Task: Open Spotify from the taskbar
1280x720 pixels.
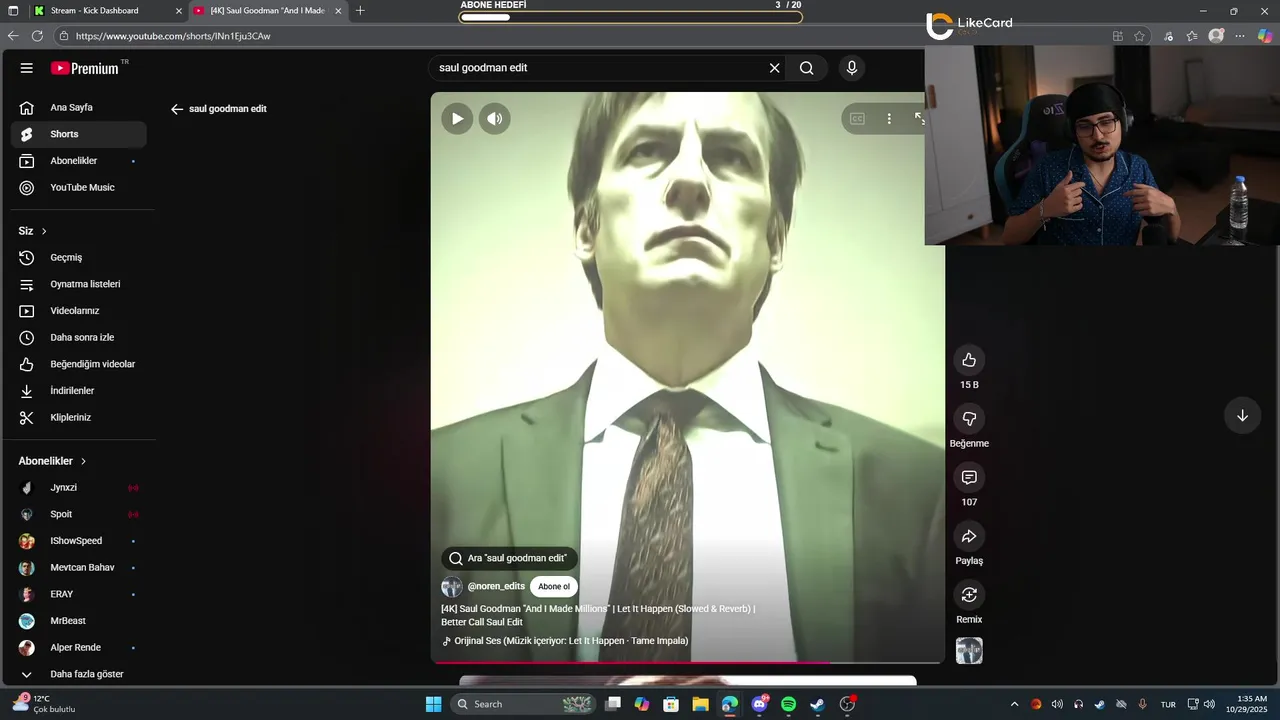Action: pyautogui.click(x=788, y=704)
